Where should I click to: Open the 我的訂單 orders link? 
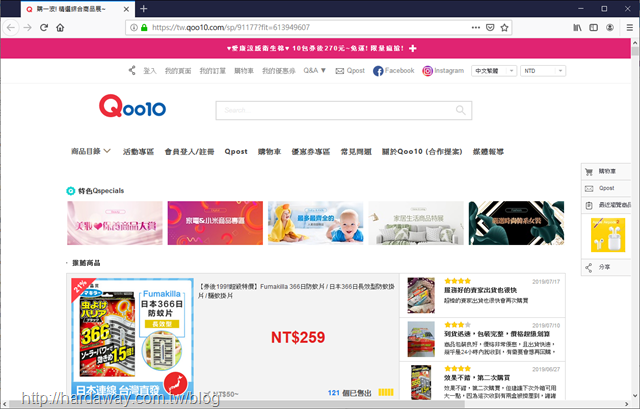(212, 71)
